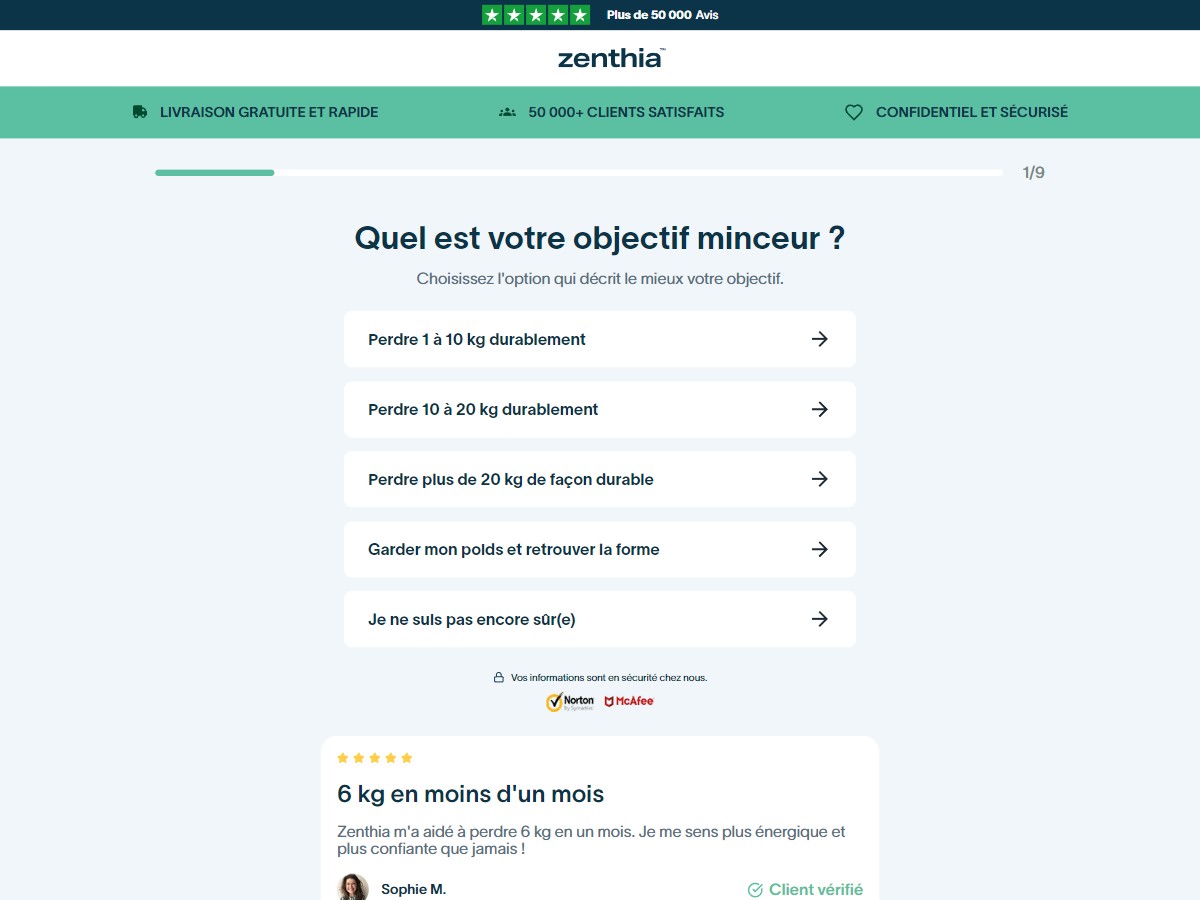The height and width of the screenshot is (900, 1200).
Task: Click reviewer name 'Sophie M.'
Action: point(413,889)
